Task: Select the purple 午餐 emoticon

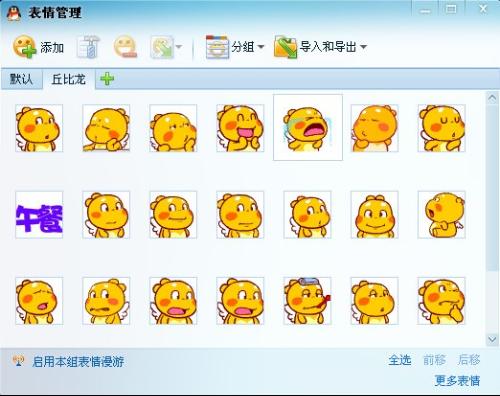Action: pyautogui.click(x=39, y=215)
